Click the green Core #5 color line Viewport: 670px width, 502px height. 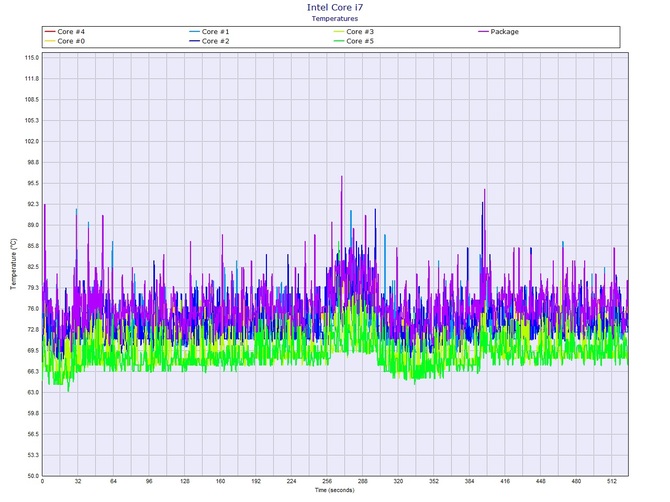pos(339,41)
